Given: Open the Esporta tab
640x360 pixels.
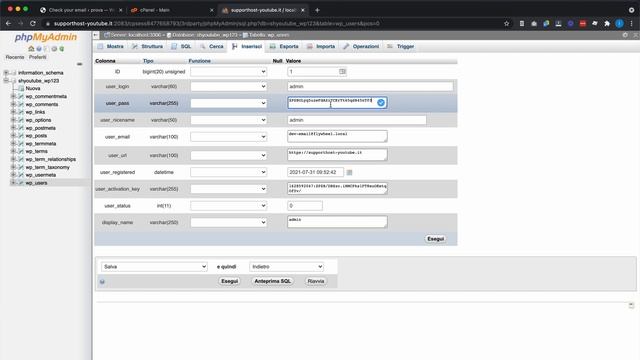Looking at the screenshot, I should pyautogui.click(x=284, y=47).
